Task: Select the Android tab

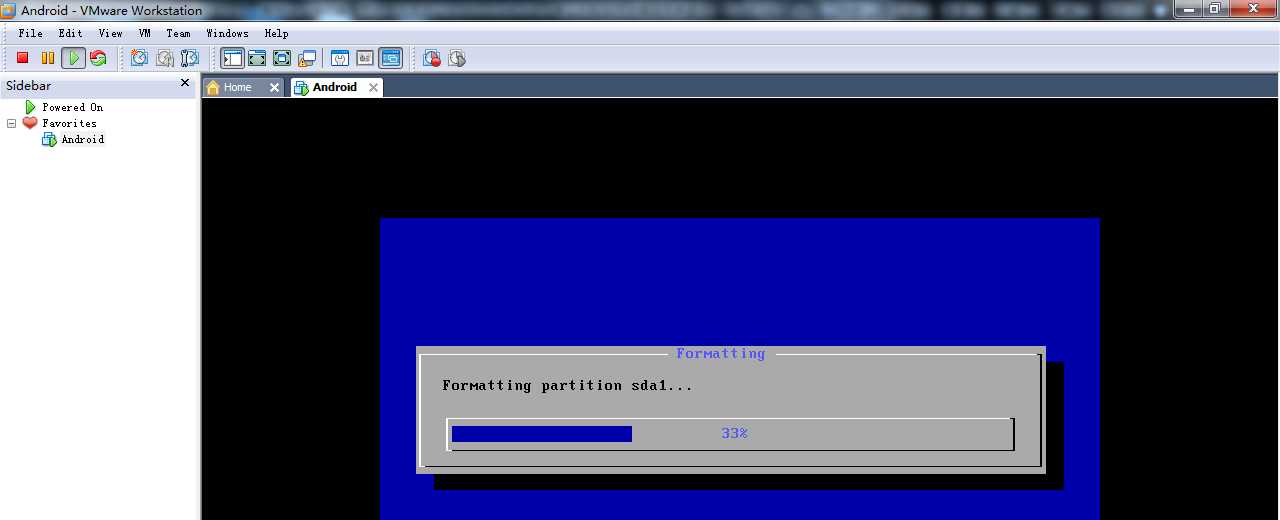Action: click(334, 87)
